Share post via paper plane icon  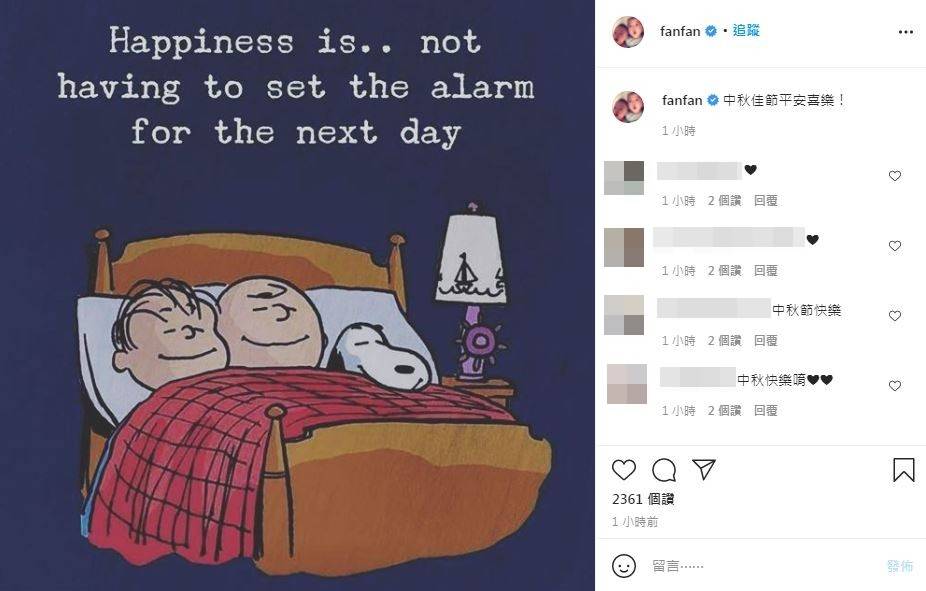(x=704, y=469)
